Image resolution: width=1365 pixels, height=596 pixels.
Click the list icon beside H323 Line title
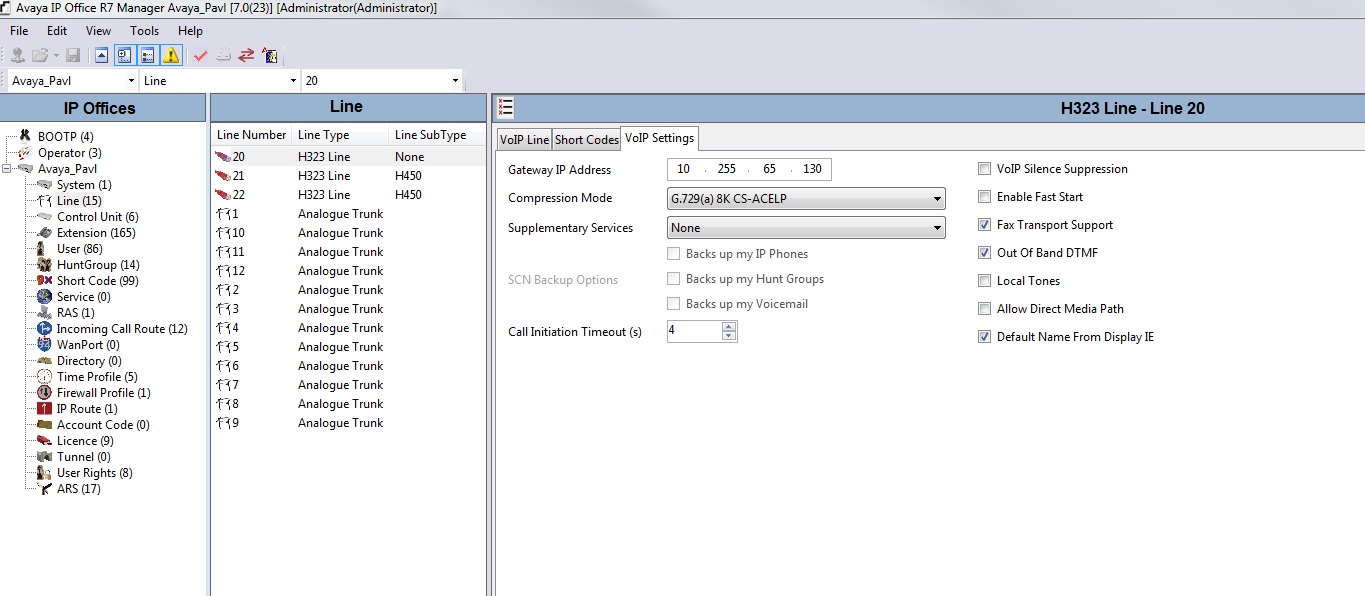(x=506, y=108)
